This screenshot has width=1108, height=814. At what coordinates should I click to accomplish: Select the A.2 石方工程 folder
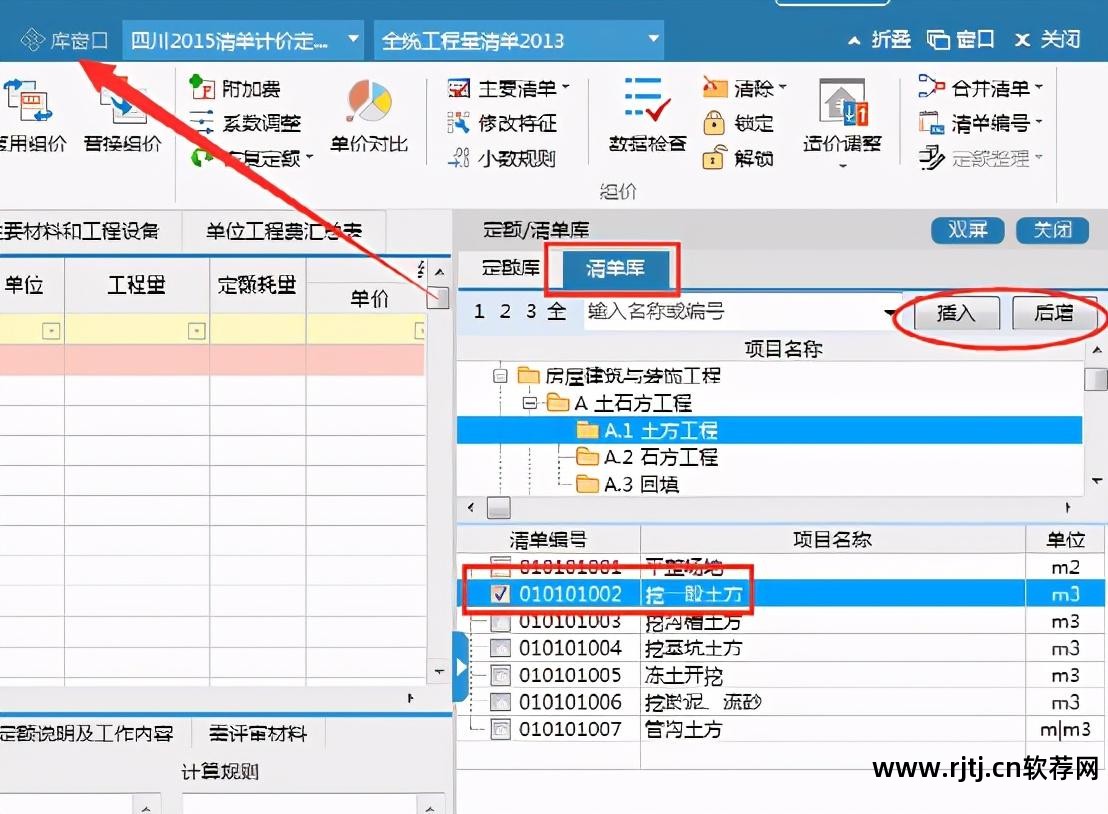(x=647, y=457)
